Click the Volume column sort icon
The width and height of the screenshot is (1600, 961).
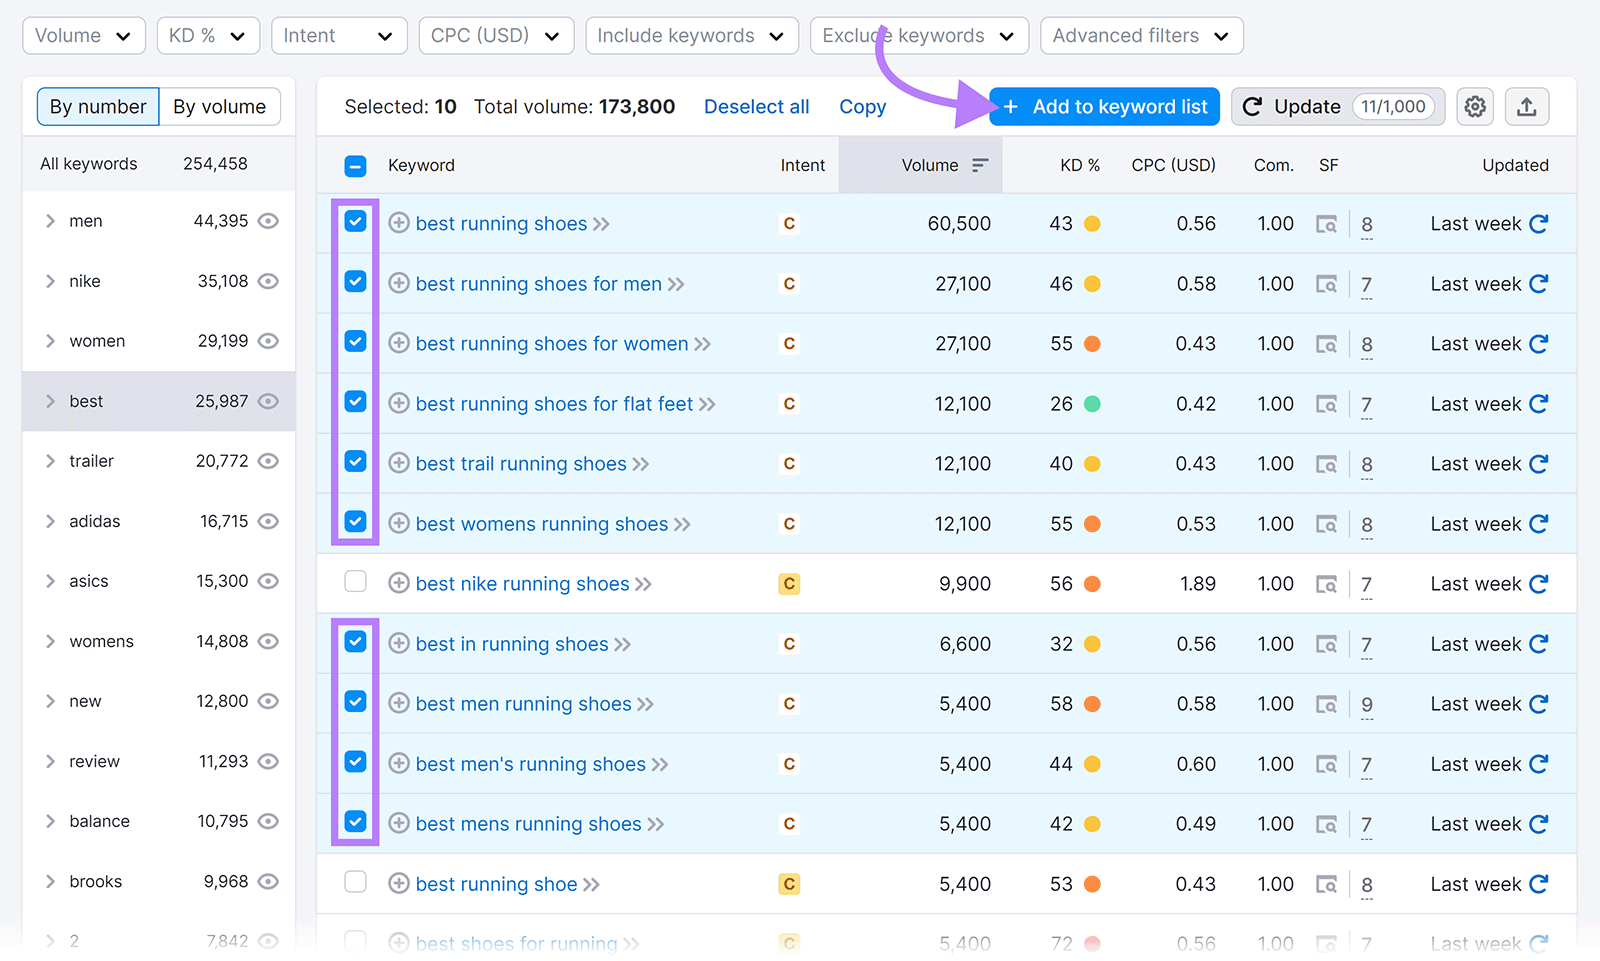coord(980,165)
